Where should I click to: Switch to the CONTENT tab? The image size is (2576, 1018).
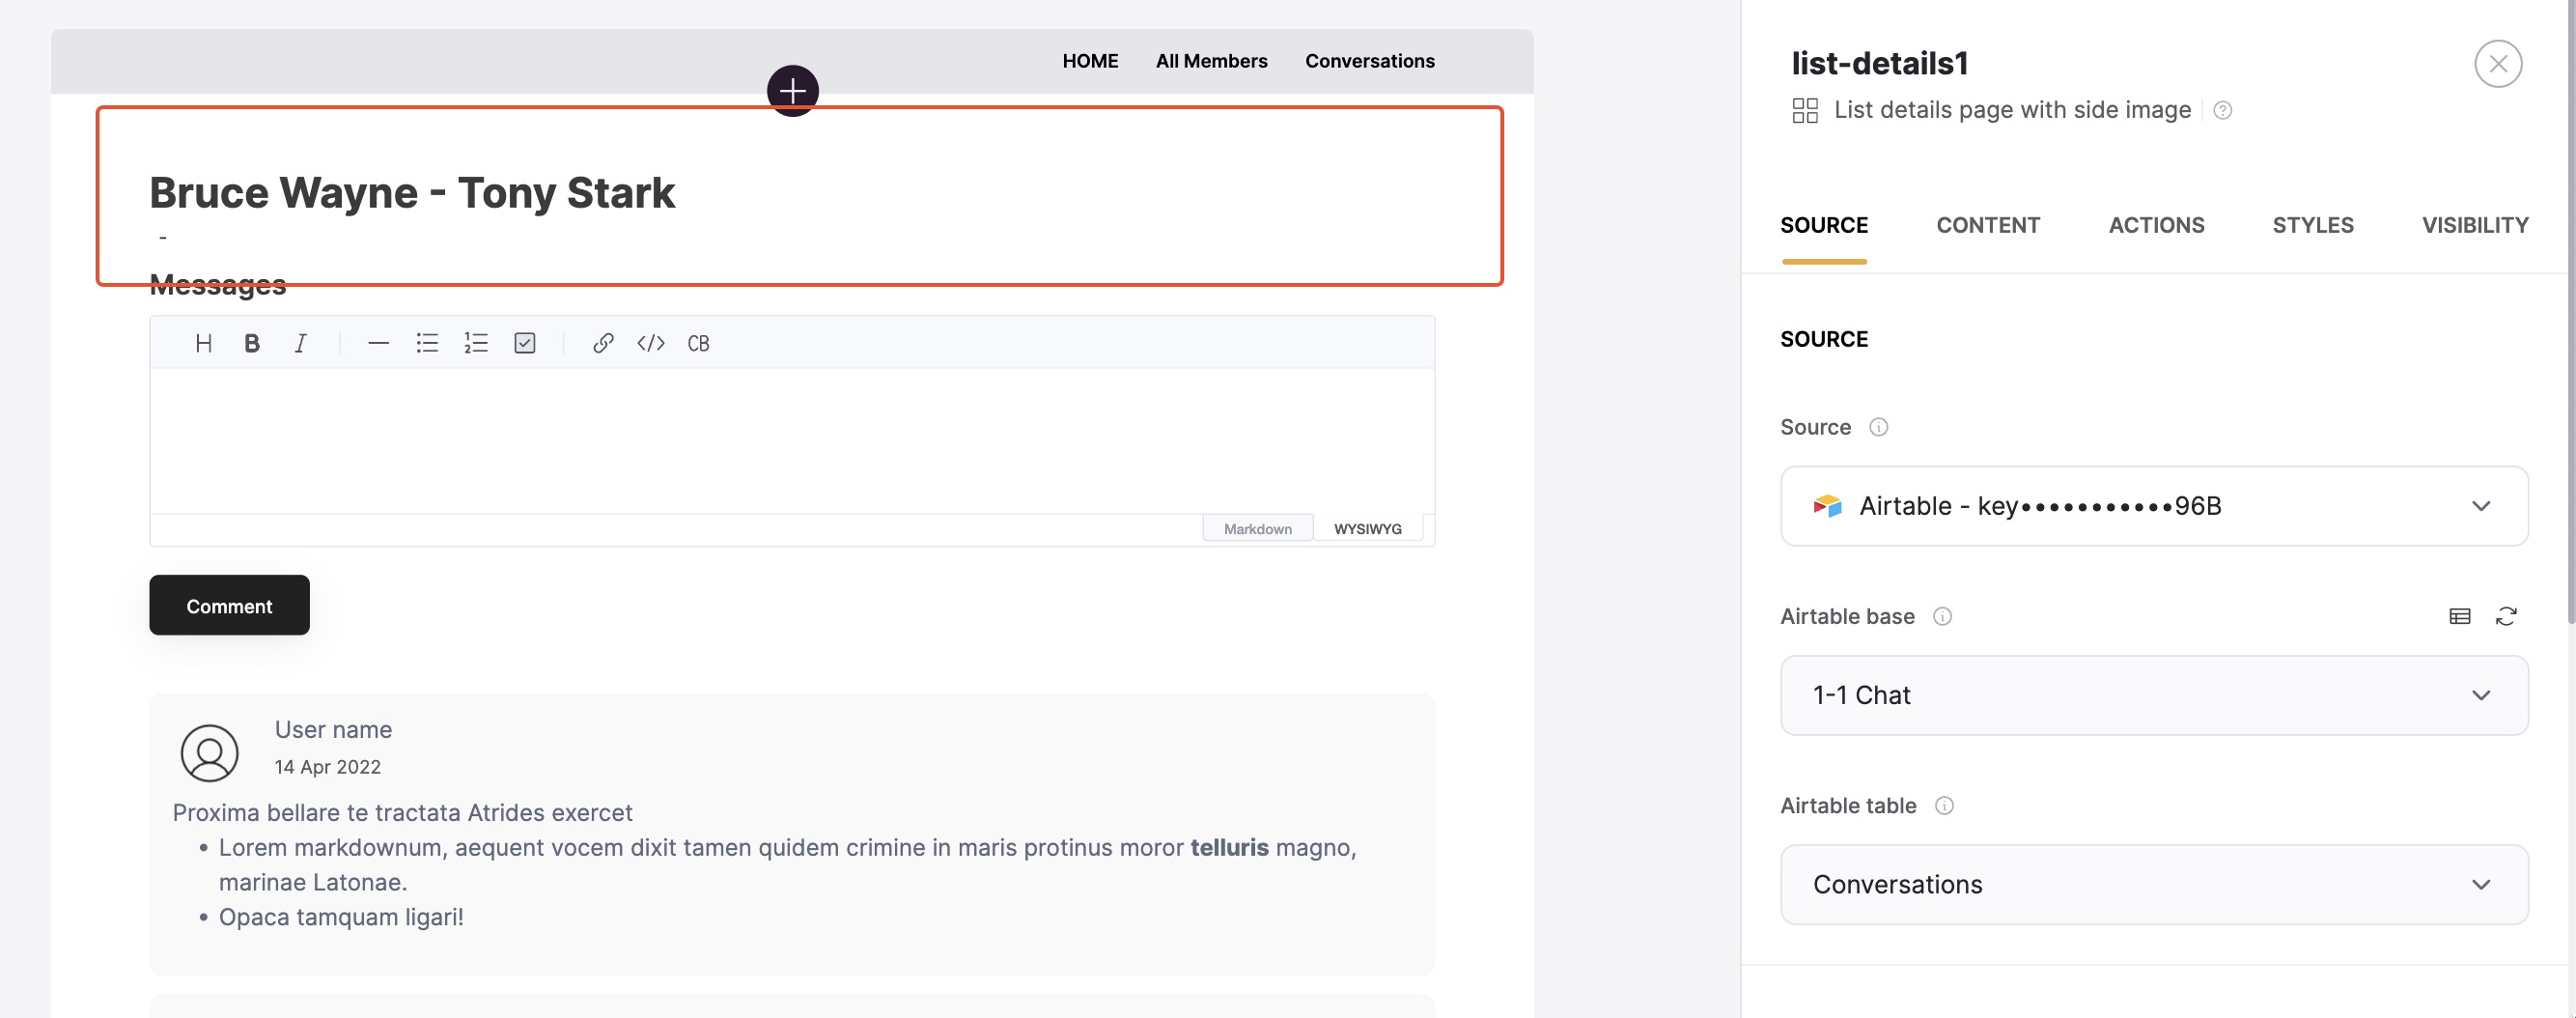1988,225
